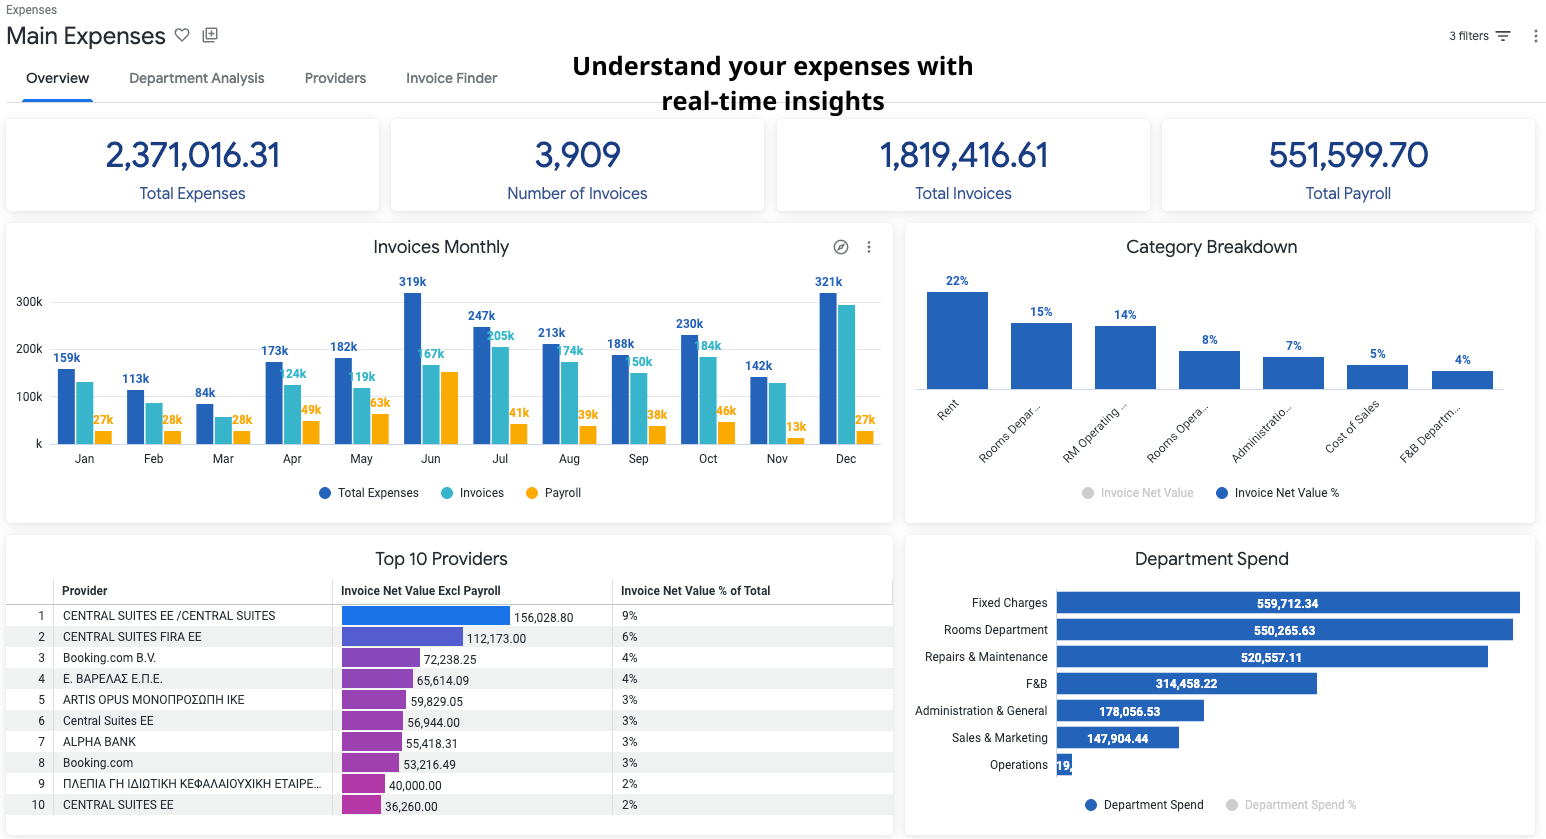Select the Providers tab

335,77
